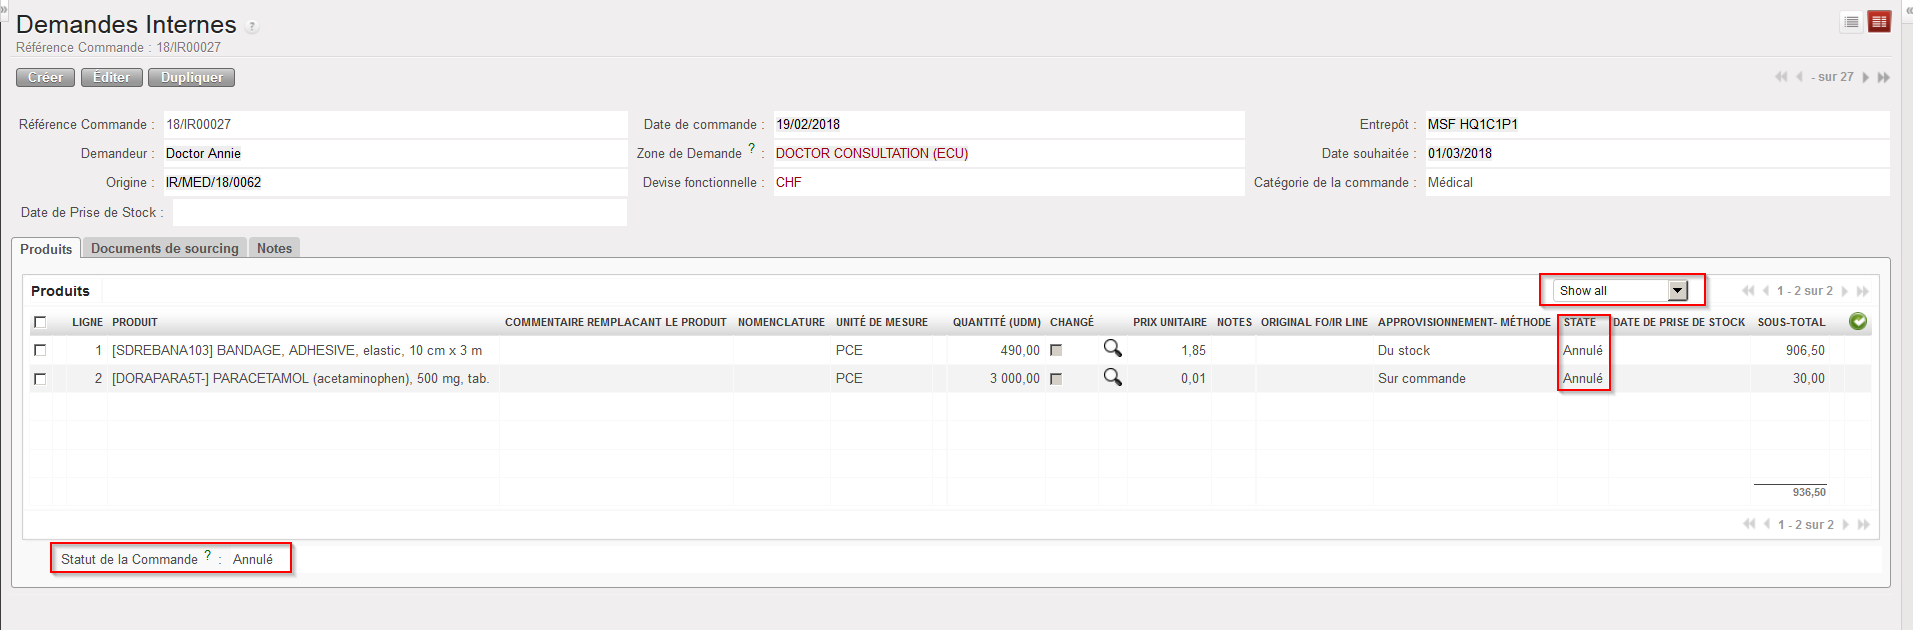The image size is (1913, 630).
Task: Expand the right side panel
Action: [x=1908, y=9]
